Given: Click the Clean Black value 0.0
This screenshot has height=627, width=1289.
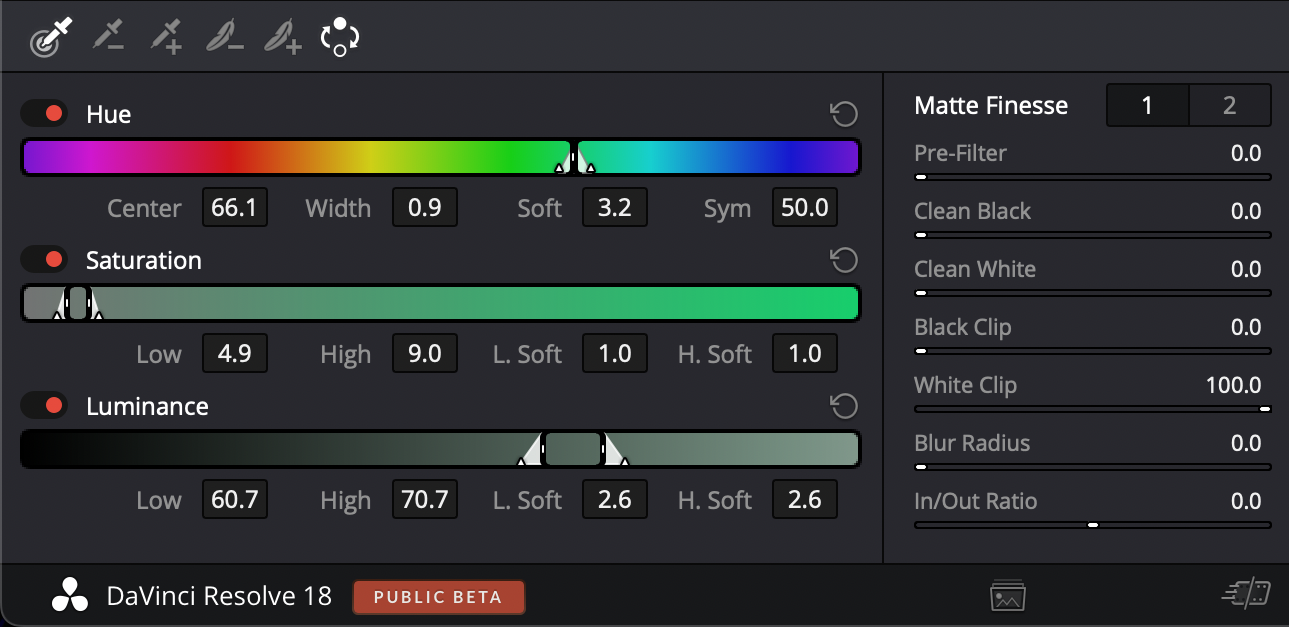Looking at the screenshot, I should tap(1246, 211).
